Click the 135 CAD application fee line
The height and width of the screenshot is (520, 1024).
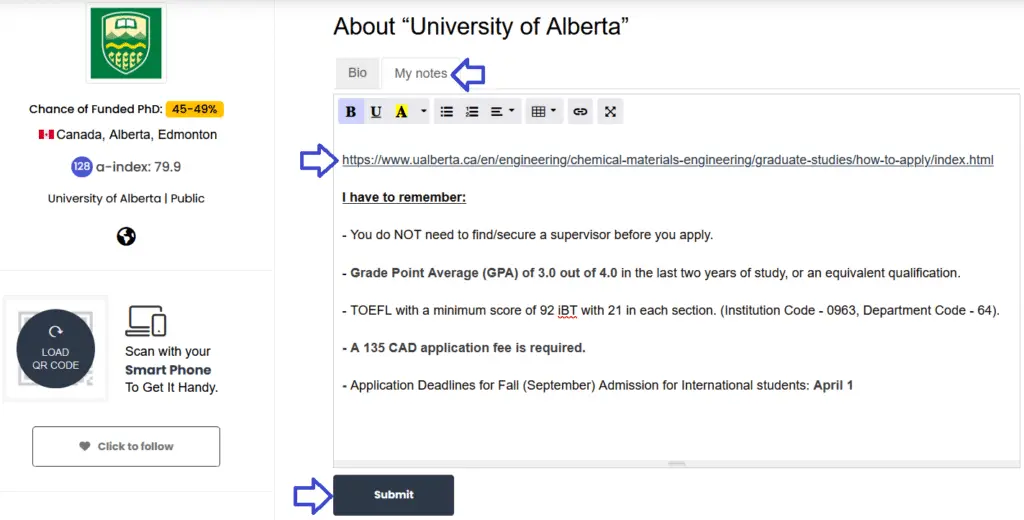(464, 348)
